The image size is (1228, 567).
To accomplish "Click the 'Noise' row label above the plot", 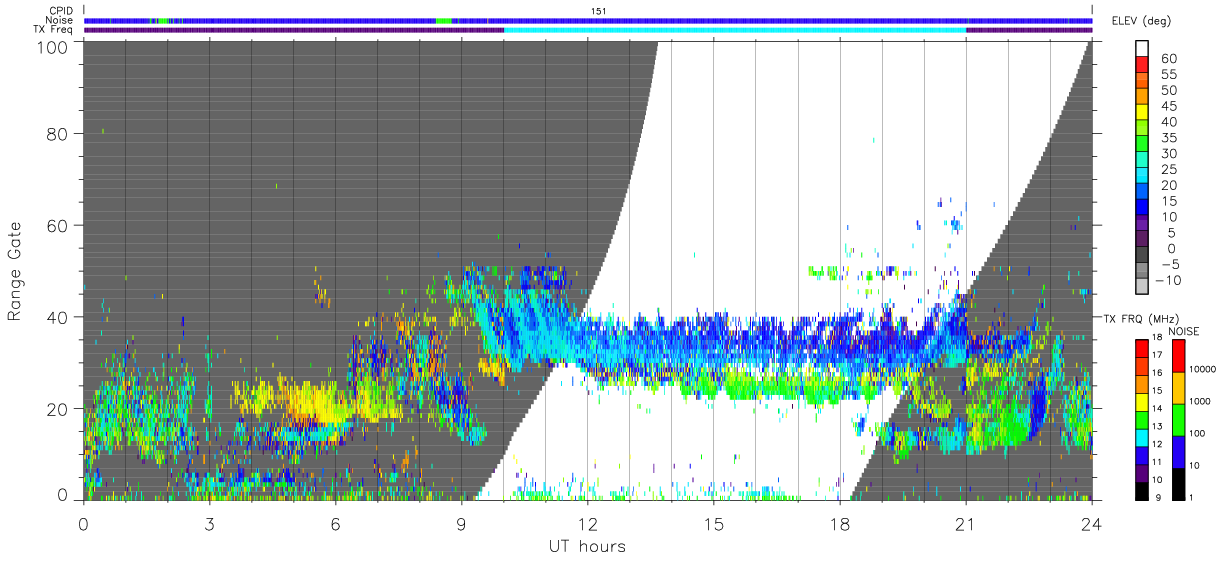I will click(x=61, y=20).
